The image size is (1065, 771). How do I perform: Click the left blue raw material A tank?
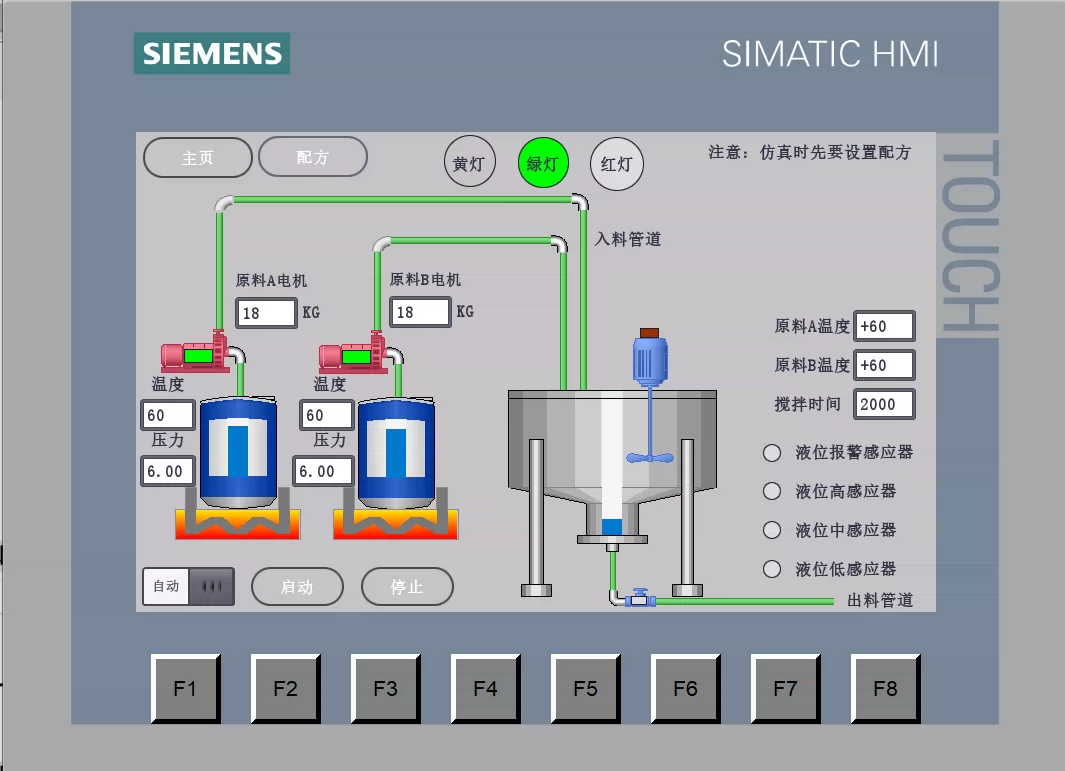click(x=238, y=452)
